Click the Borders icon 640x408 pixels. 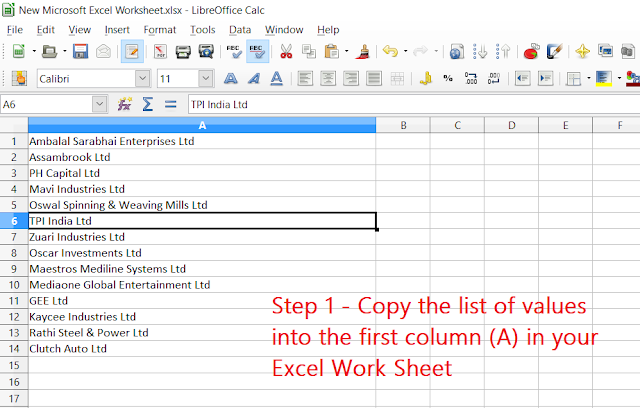573,78
